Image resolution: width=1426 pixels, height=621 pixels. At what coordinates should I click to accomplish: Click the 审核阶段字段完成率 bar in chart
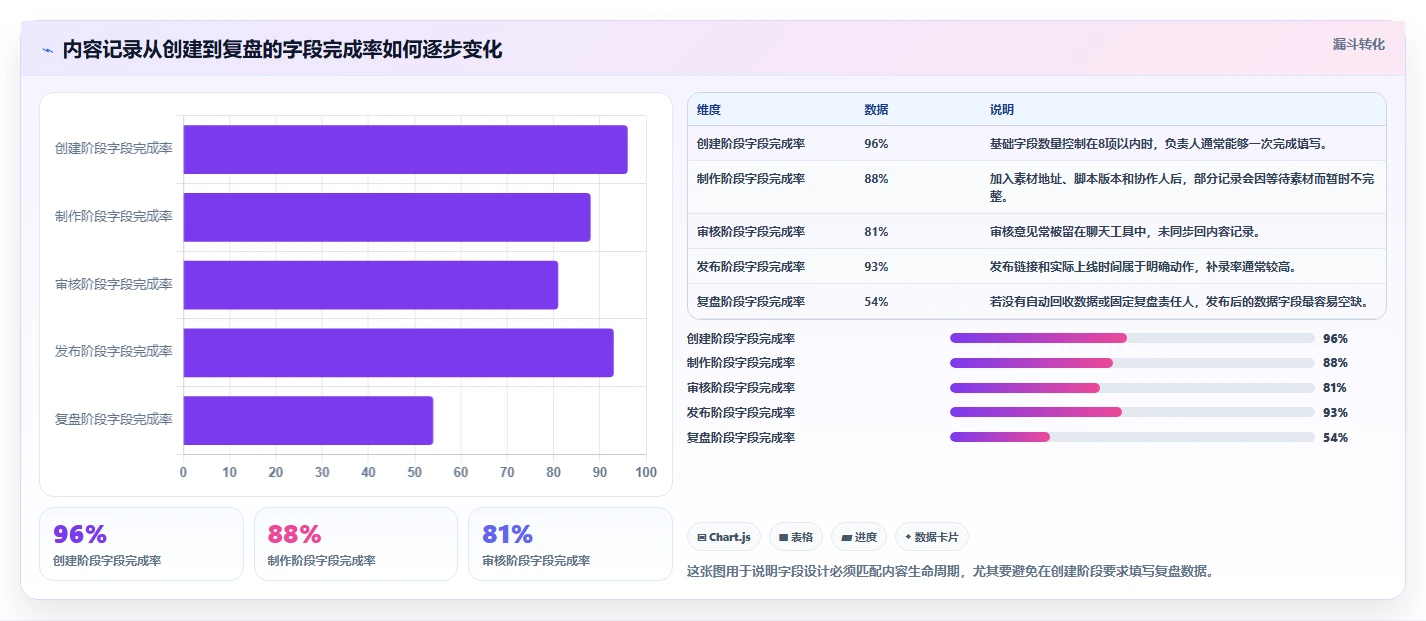(x=370, y=285)
